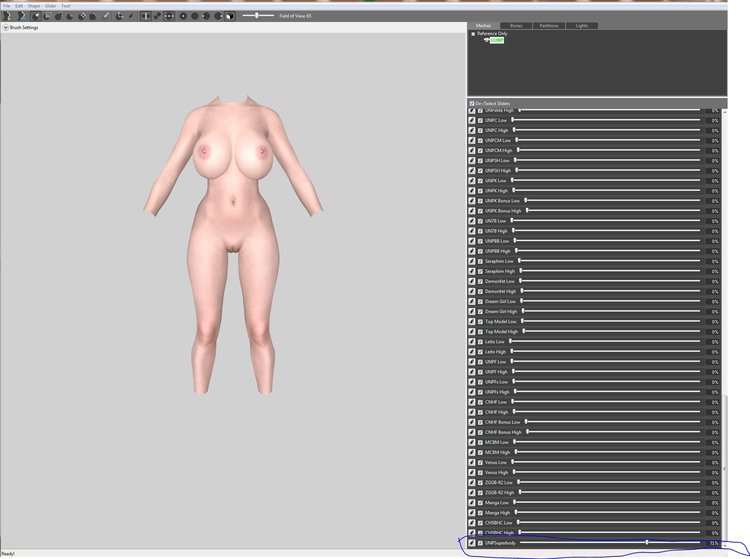Click the pencil edit icon for Venus Low
The image size is (750, 559).
(472, 462)
